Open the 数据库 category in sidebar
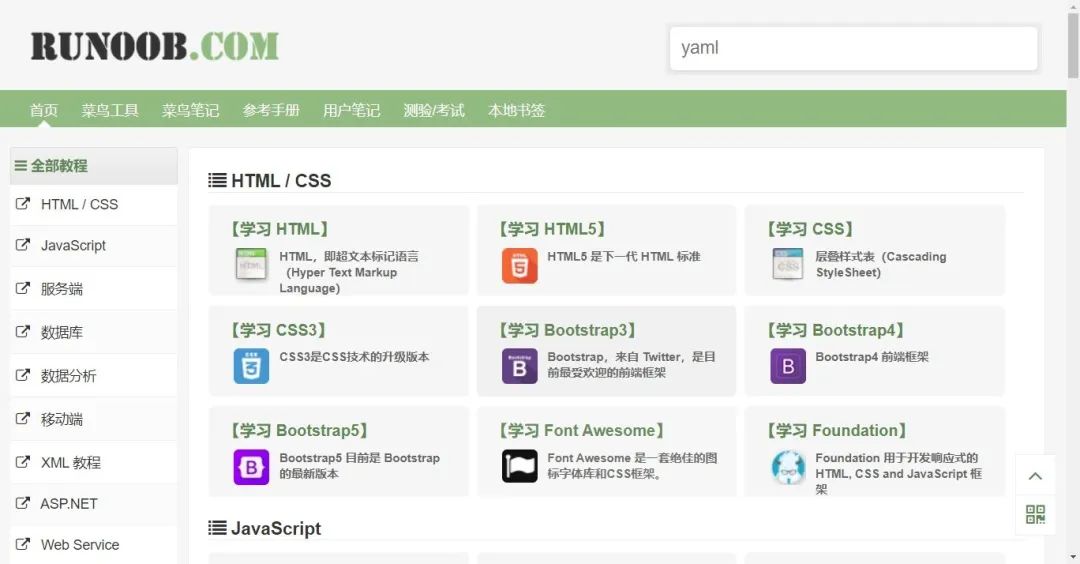 click(x=61, y=333)
